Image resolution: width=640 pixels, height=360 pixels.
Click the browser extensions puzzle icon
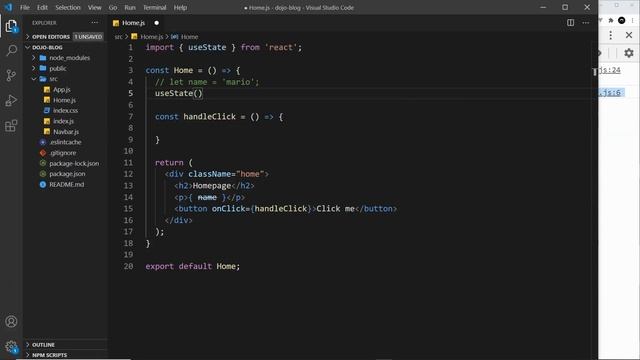pyautogui.click(x=611, y=20)
